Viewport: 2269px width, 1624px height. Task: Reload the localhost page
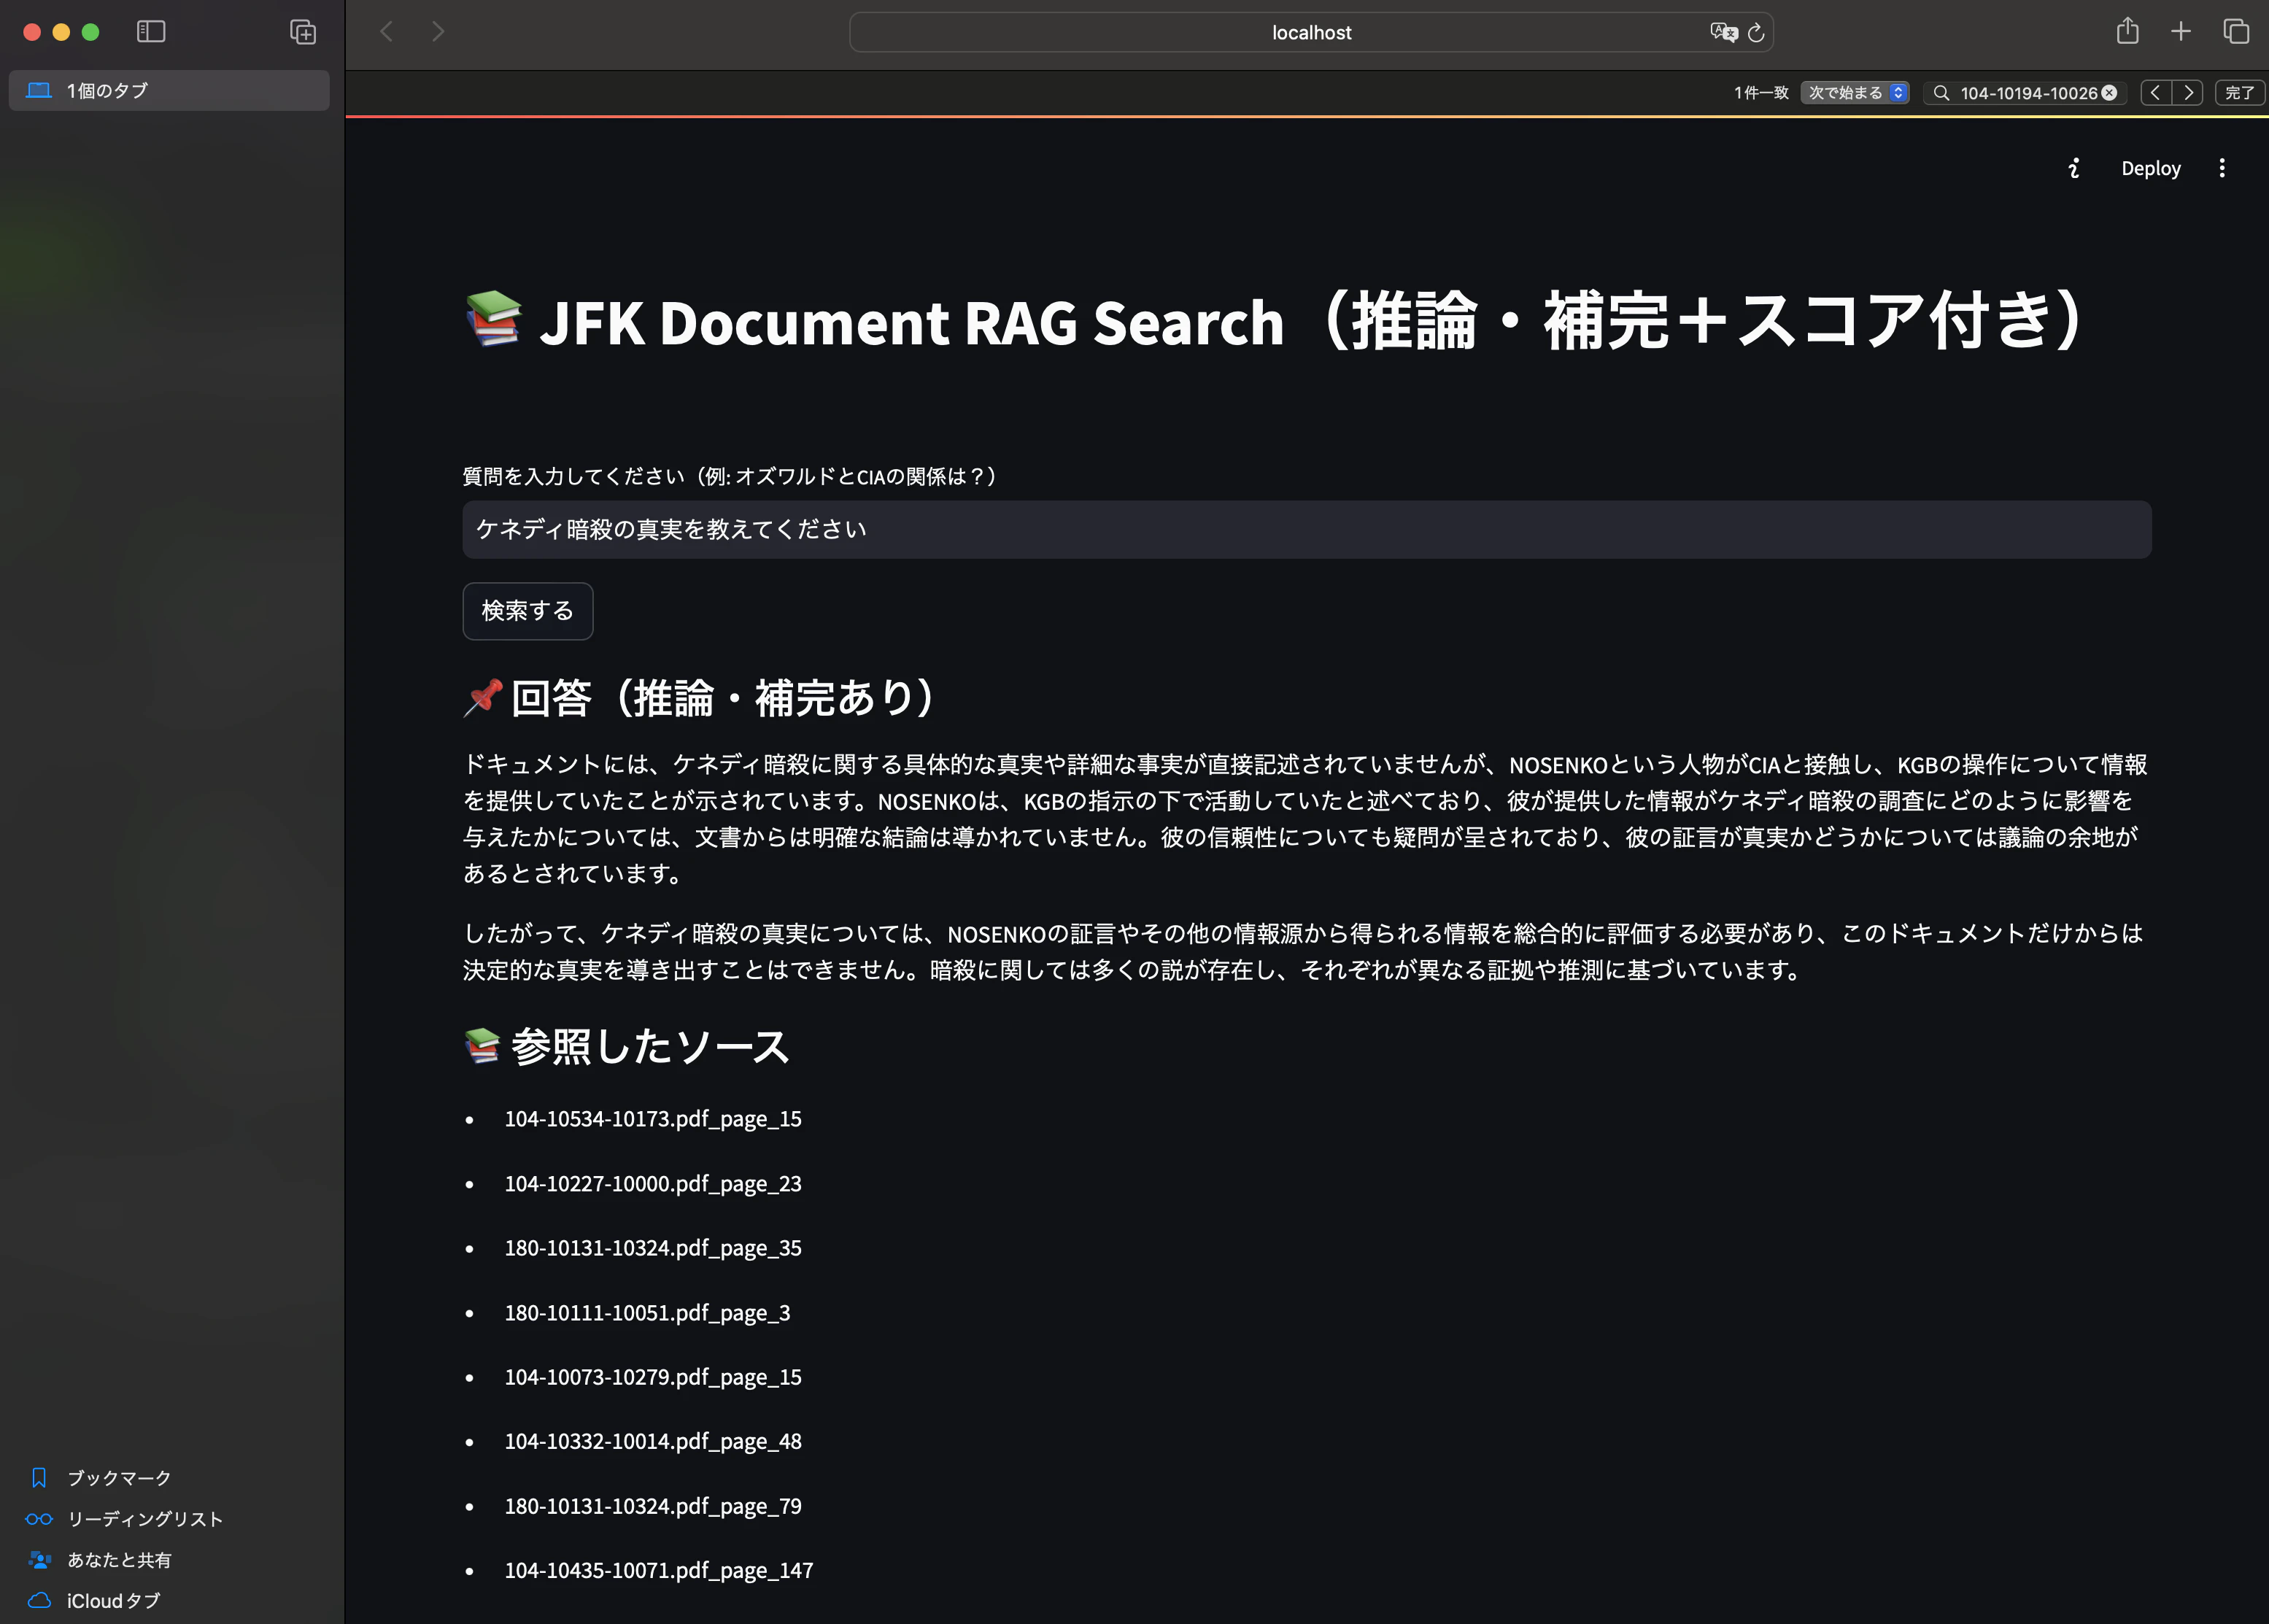[1756, 33]
